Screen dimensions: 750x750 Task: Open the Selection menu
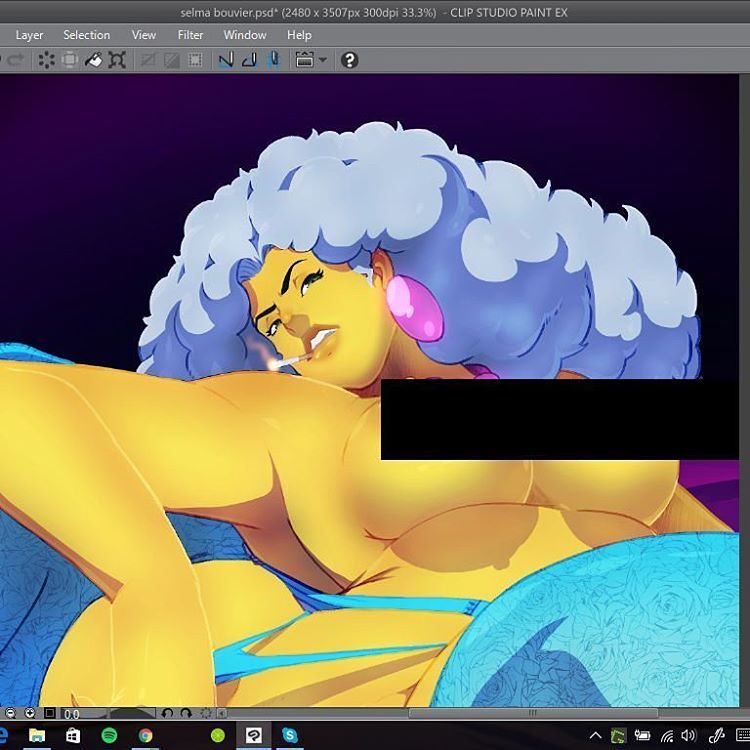click(87, 35)
